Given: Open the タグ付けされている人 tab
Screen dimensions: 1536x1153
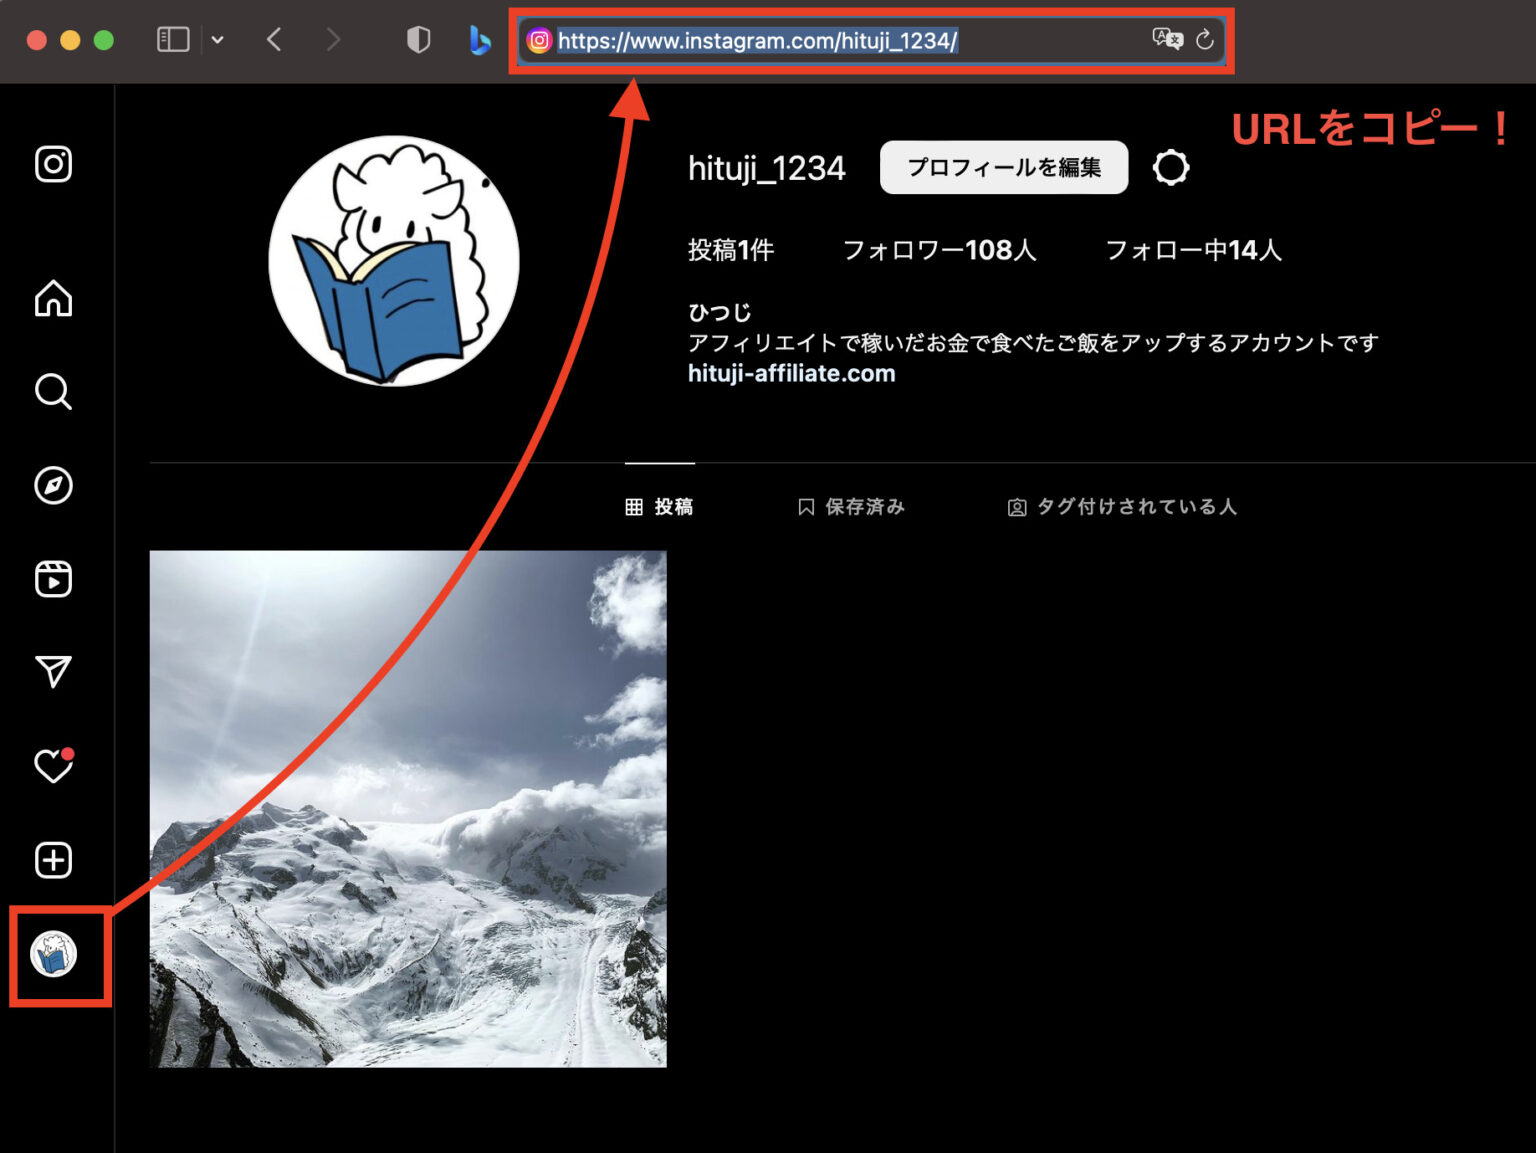Looking at the screenshot, I should [x=1121, y=507].
